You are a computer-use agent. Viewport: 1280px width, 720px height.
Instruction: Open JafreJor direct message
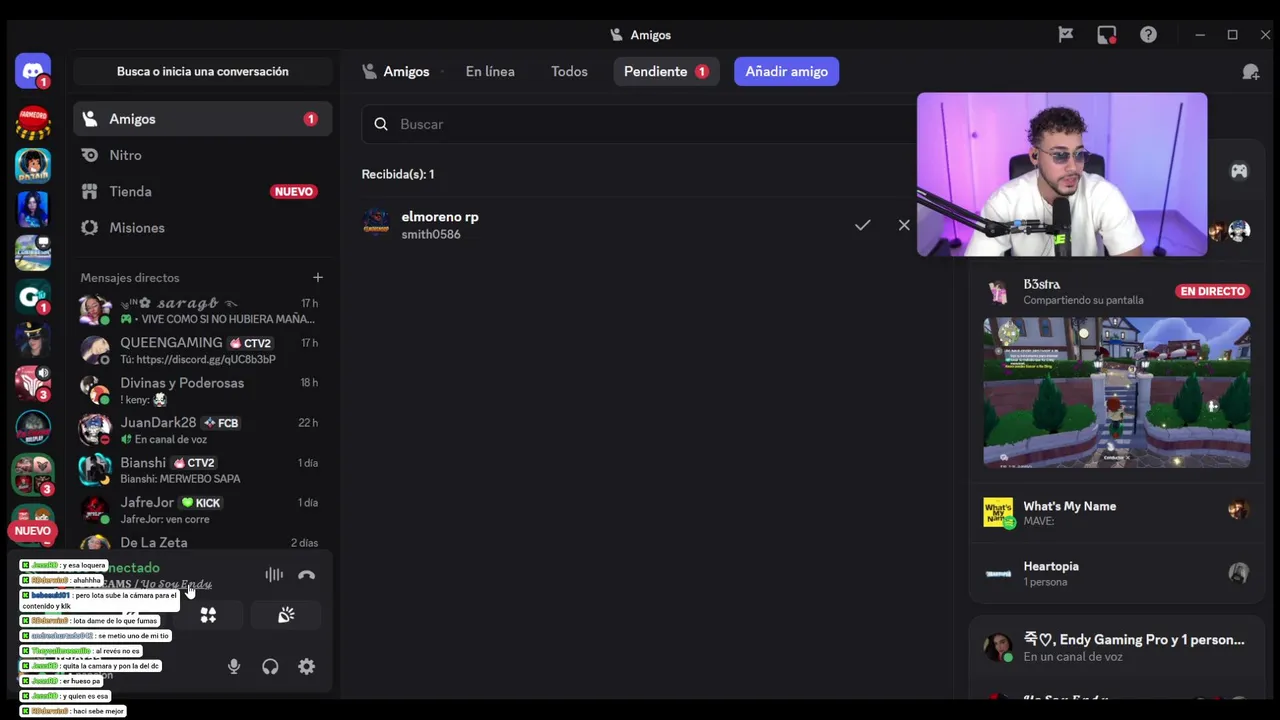tap(202, 510)
